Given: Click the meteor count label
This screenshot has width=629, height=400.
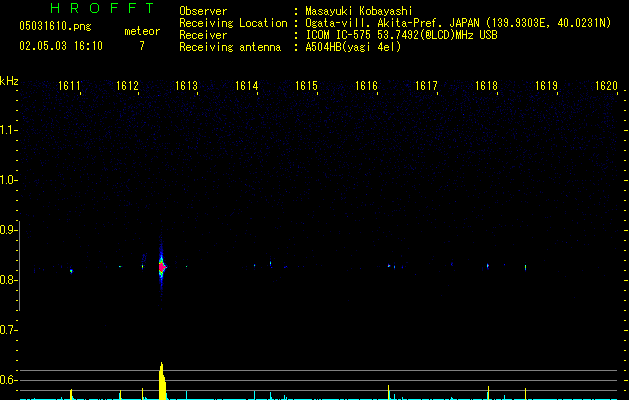Looking at the screenshot, I should pyautogui.click(x=142, y=31).
